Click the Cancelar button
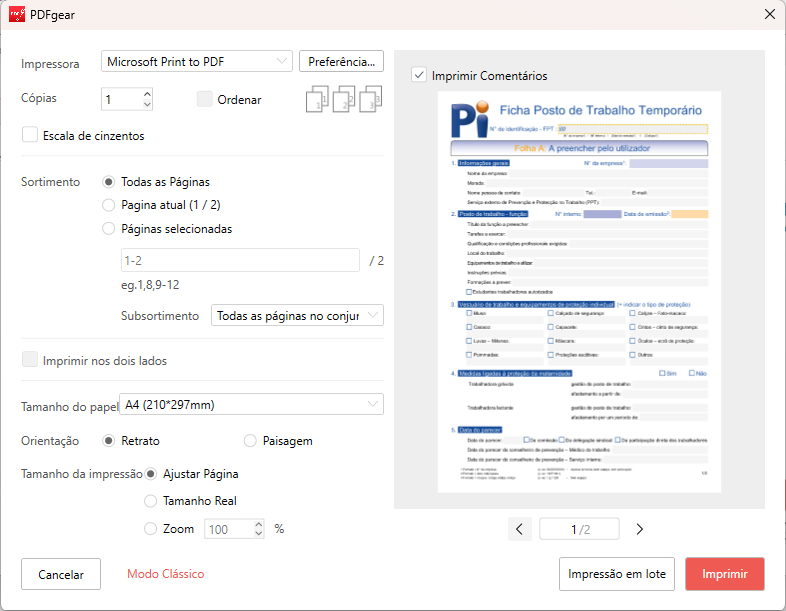The image size is (786, 611). point(61,574)
